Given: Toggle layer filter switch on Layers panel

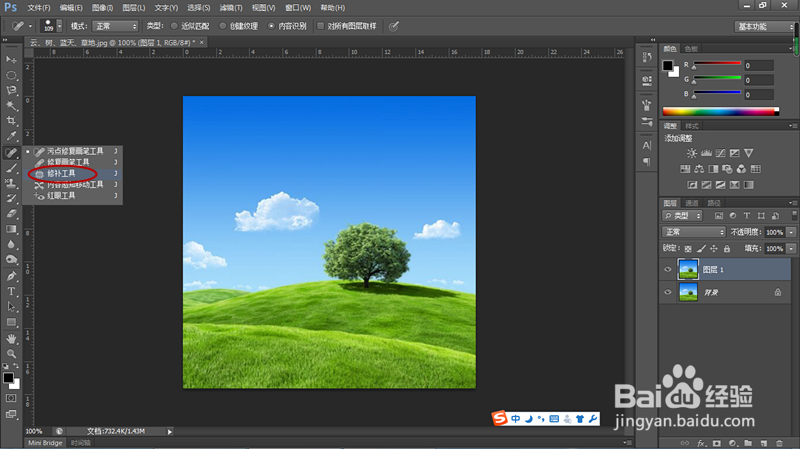Looking at the screenshot, I should tap(794, 216).
